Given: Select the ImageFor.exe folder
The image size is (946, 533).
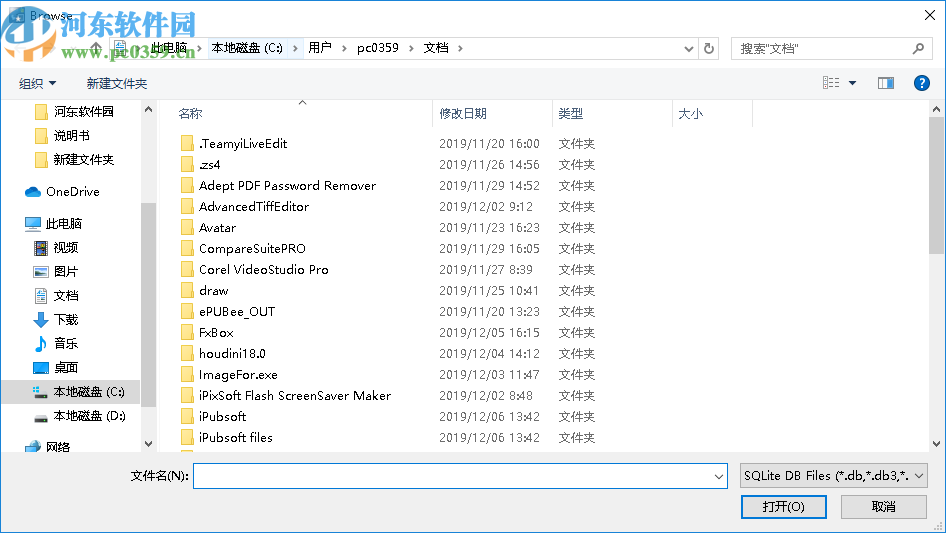Looking at the screenshot, I should tap(229, 375).
